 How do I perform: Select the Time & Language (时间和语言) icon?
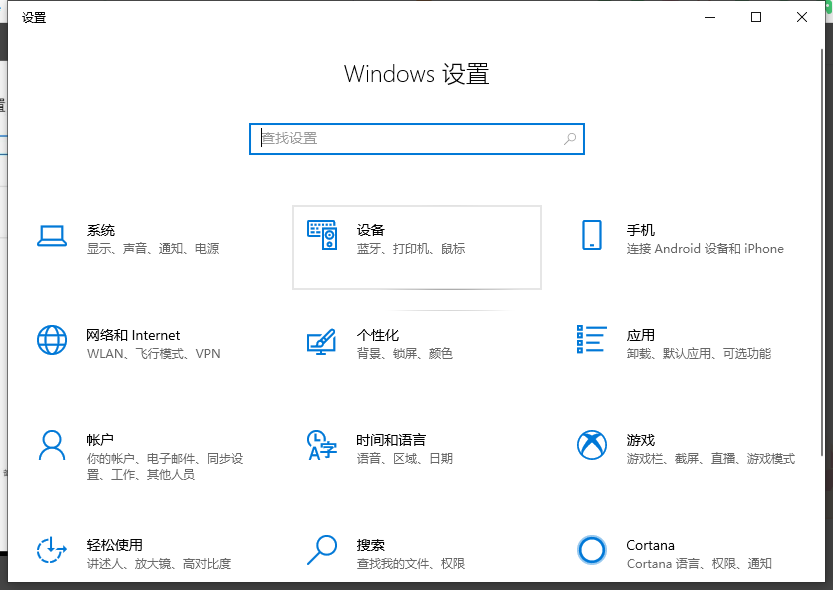point(321,445)
